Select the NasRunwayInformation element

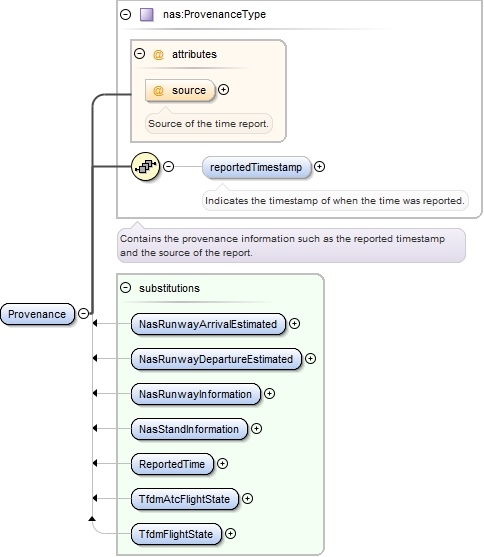coord(196,394)
